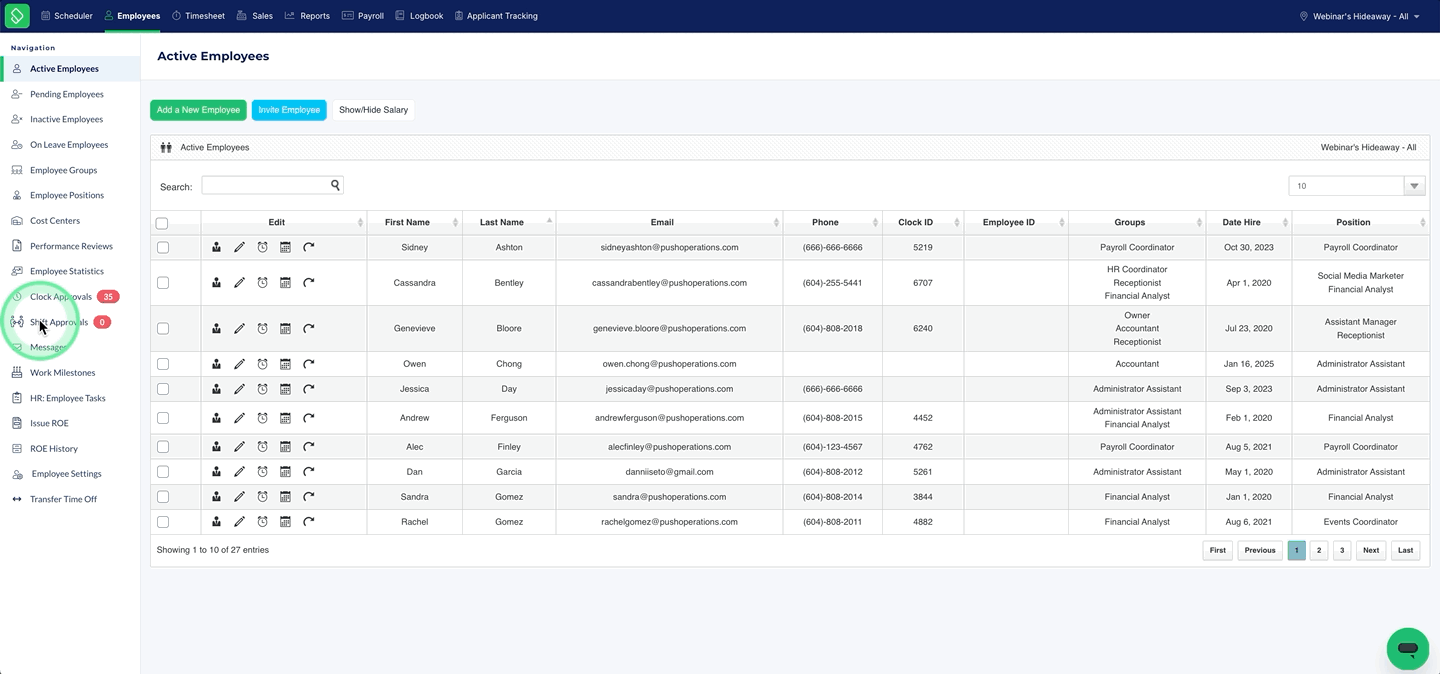The width and height of the screenshot is (1440, 674).
Task: Go to page 2 of employees
Action: click(1319, 550)
